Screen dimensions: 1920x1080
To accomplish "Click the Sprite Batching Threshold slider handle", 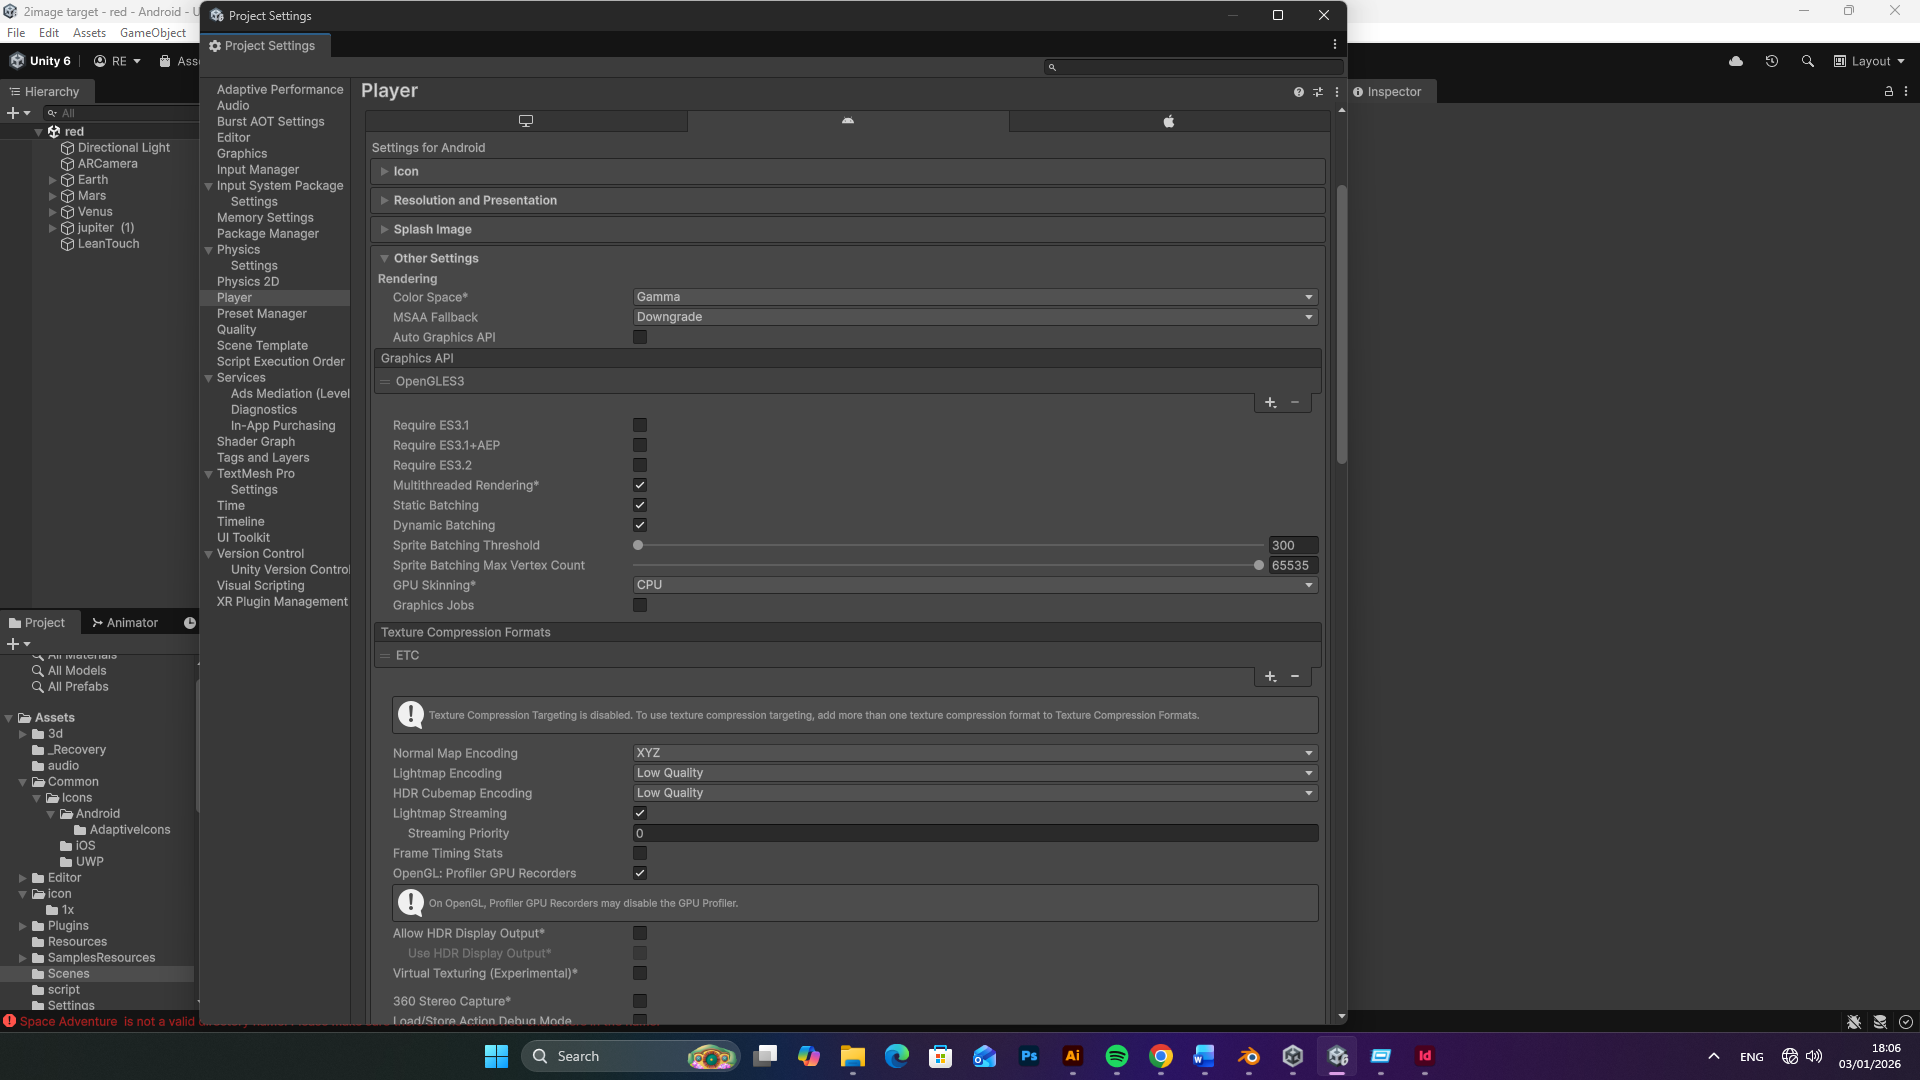I will (x=638, y=546).
